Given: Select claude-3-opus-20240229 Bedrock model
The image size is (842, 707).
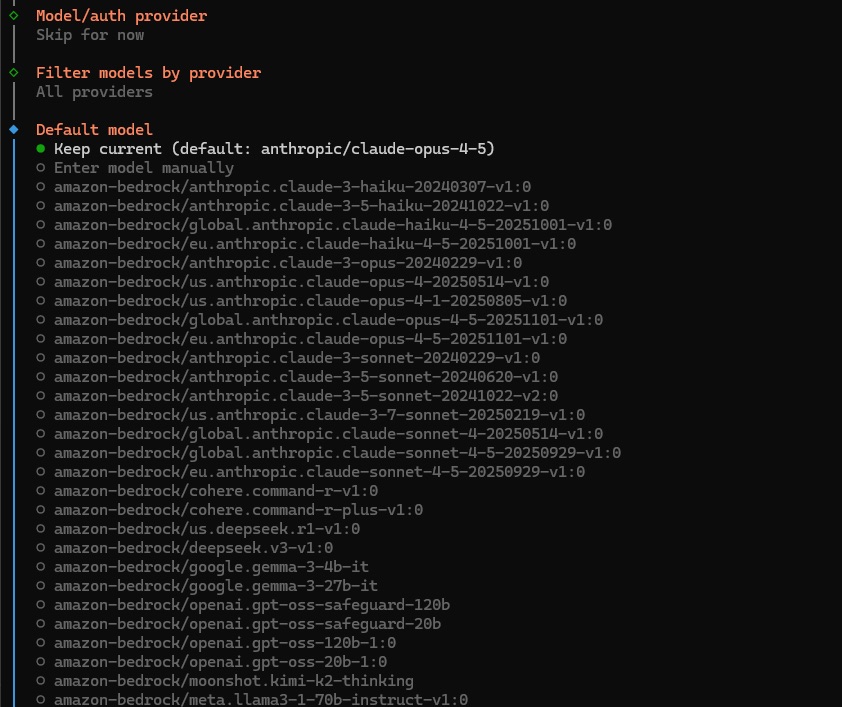Looking at the screenshot, I should pos(288,263).
